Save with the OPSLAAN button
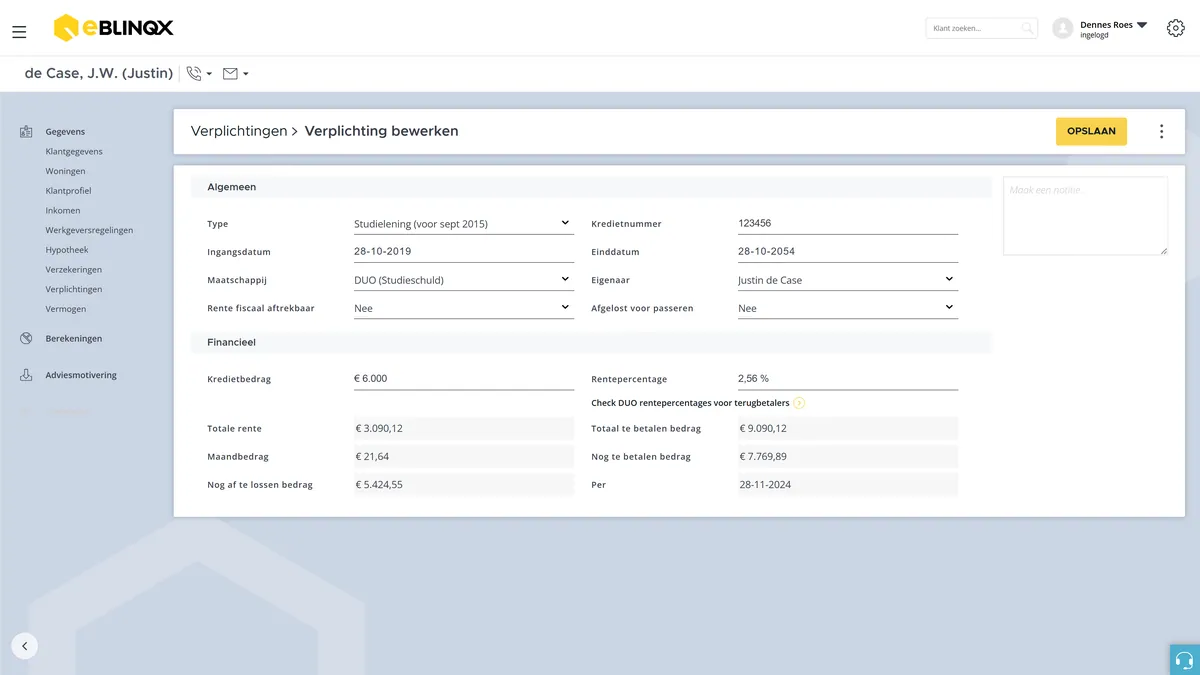 coord(1091,131)
